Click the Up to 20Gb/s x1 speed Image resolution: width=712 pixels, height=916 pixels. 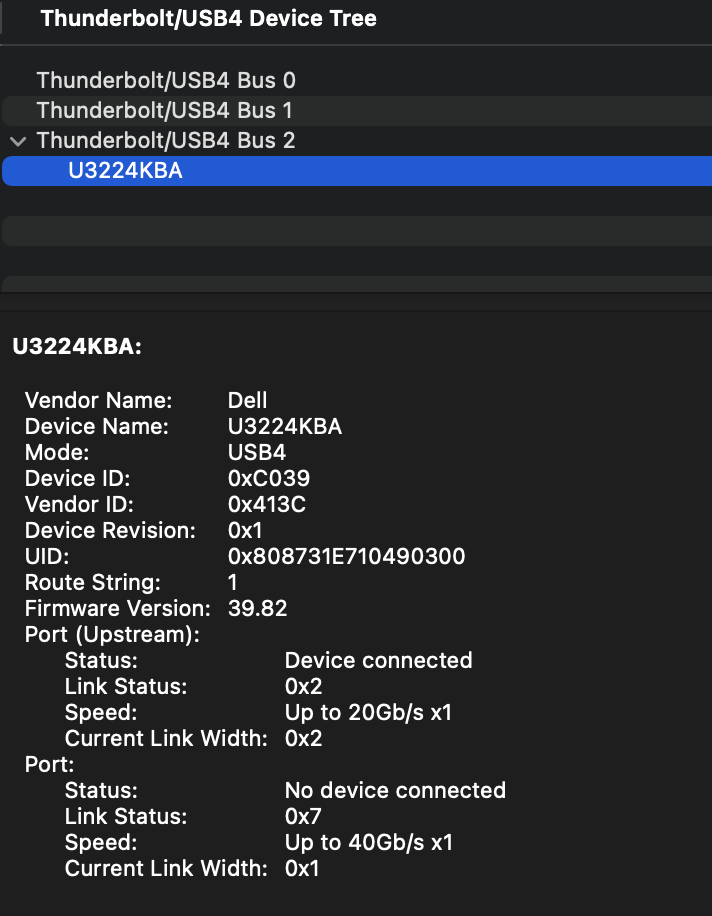pyautogui.click(x=369, y=712)
